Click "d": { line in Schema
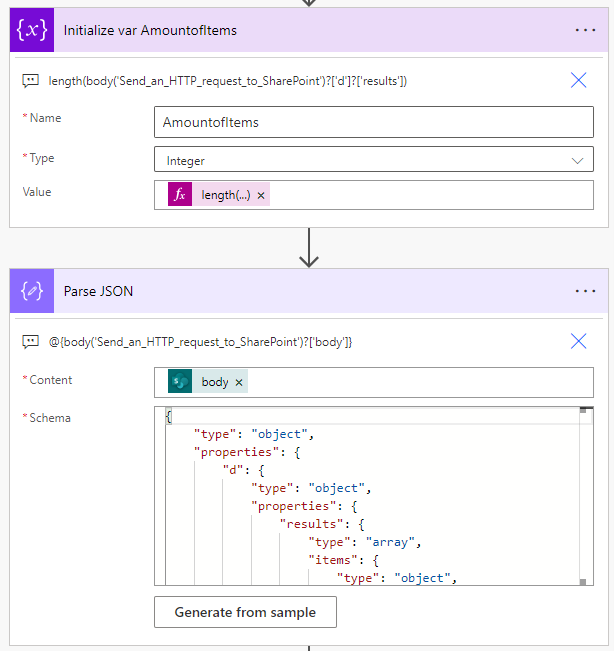The image size is (614, 651). pos(243,470)
